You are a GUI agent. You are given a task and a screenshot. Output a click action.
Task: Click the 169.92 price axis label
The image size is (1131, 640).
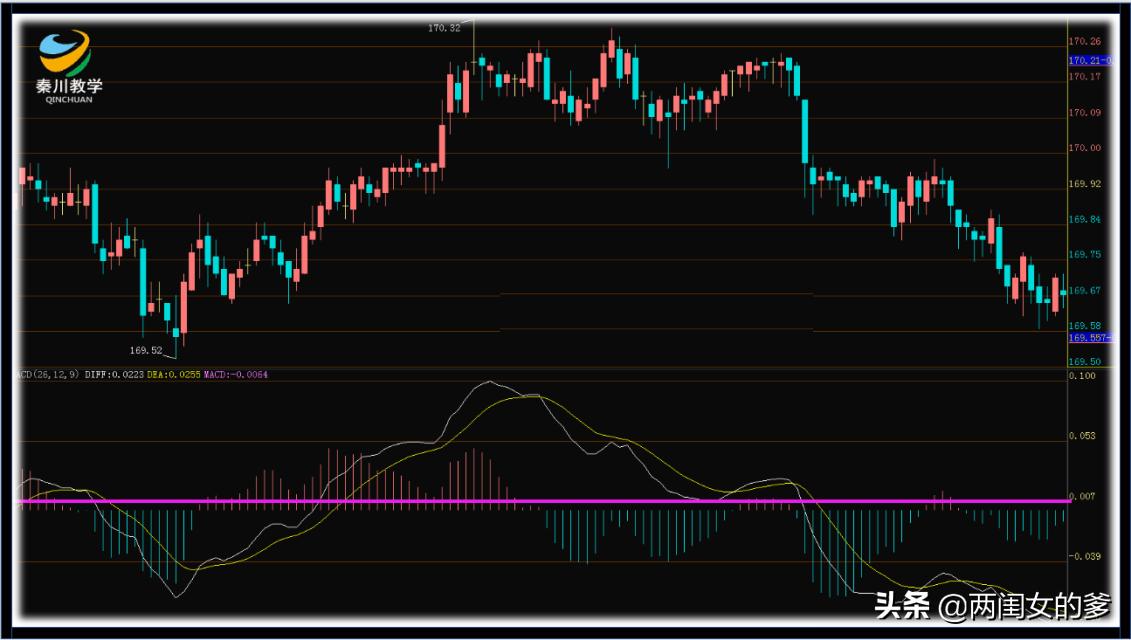1085,183
